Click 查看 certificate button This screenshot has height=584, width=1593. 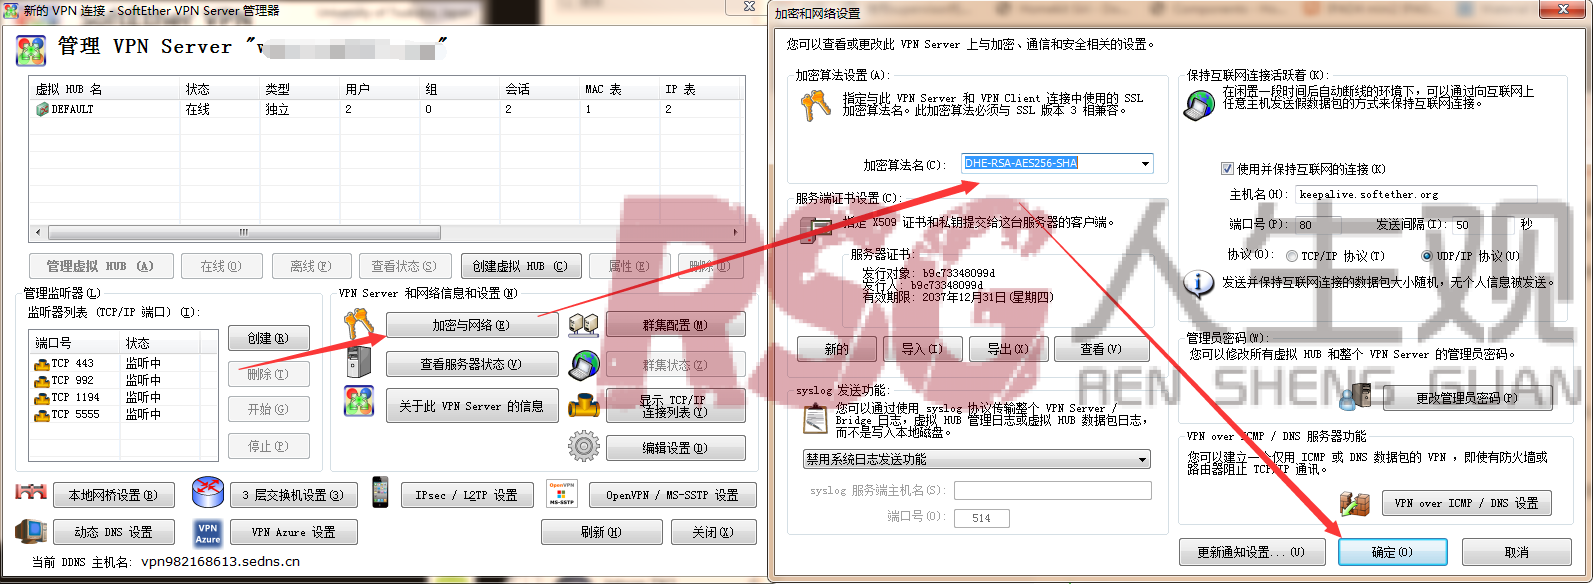[1101, 349]
